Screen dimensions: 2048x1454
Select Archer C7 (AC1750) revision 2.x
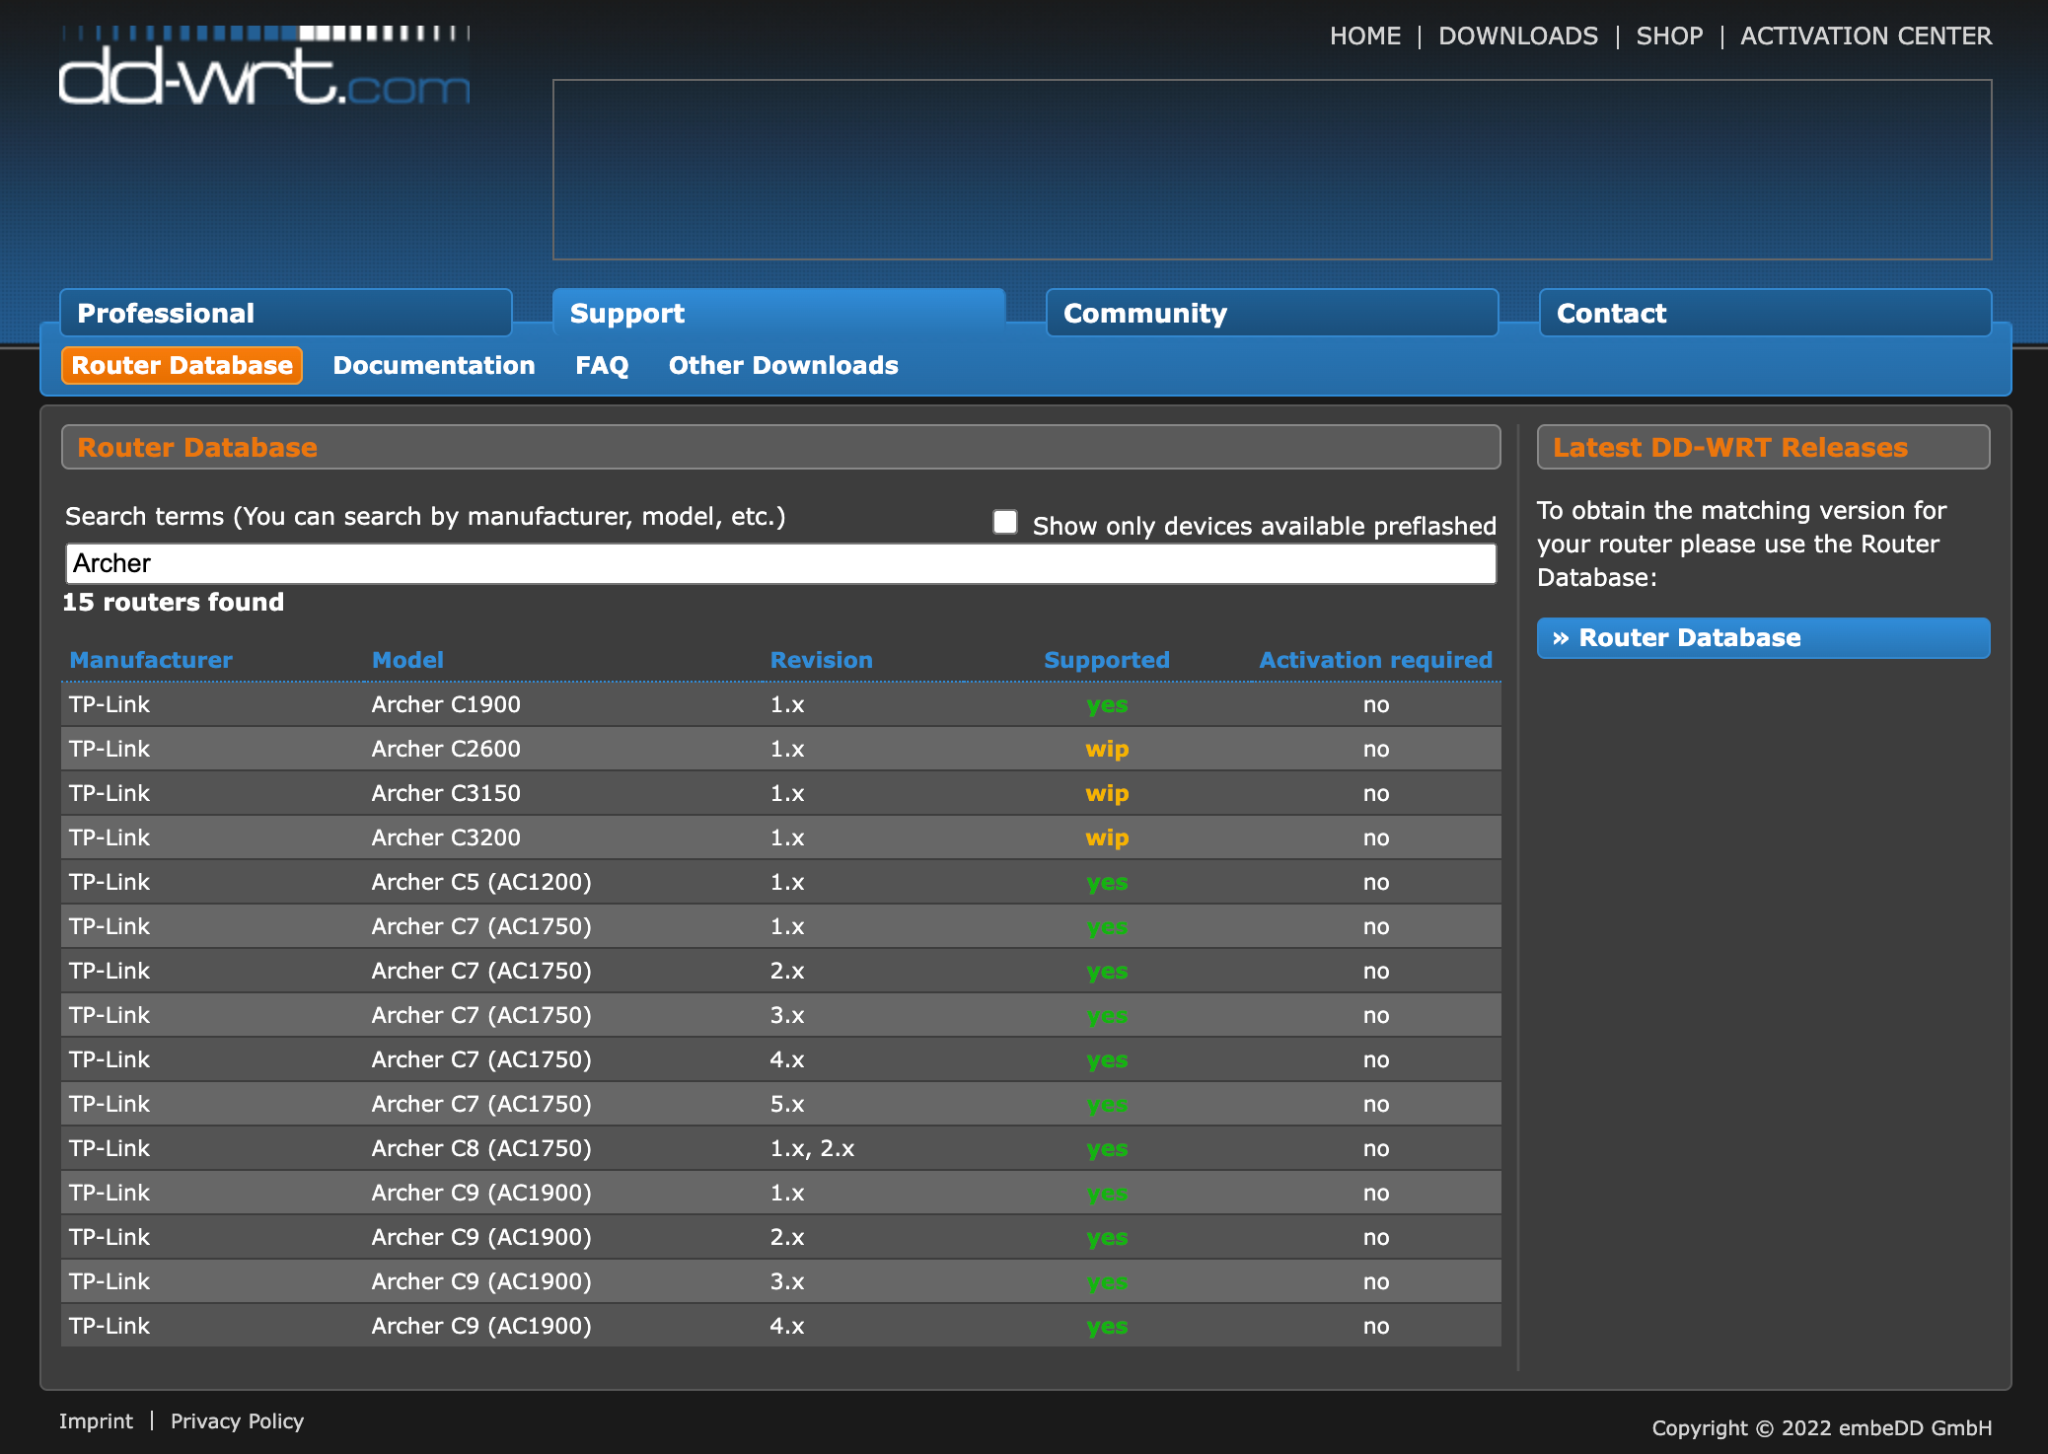click(x=781, y=971)
